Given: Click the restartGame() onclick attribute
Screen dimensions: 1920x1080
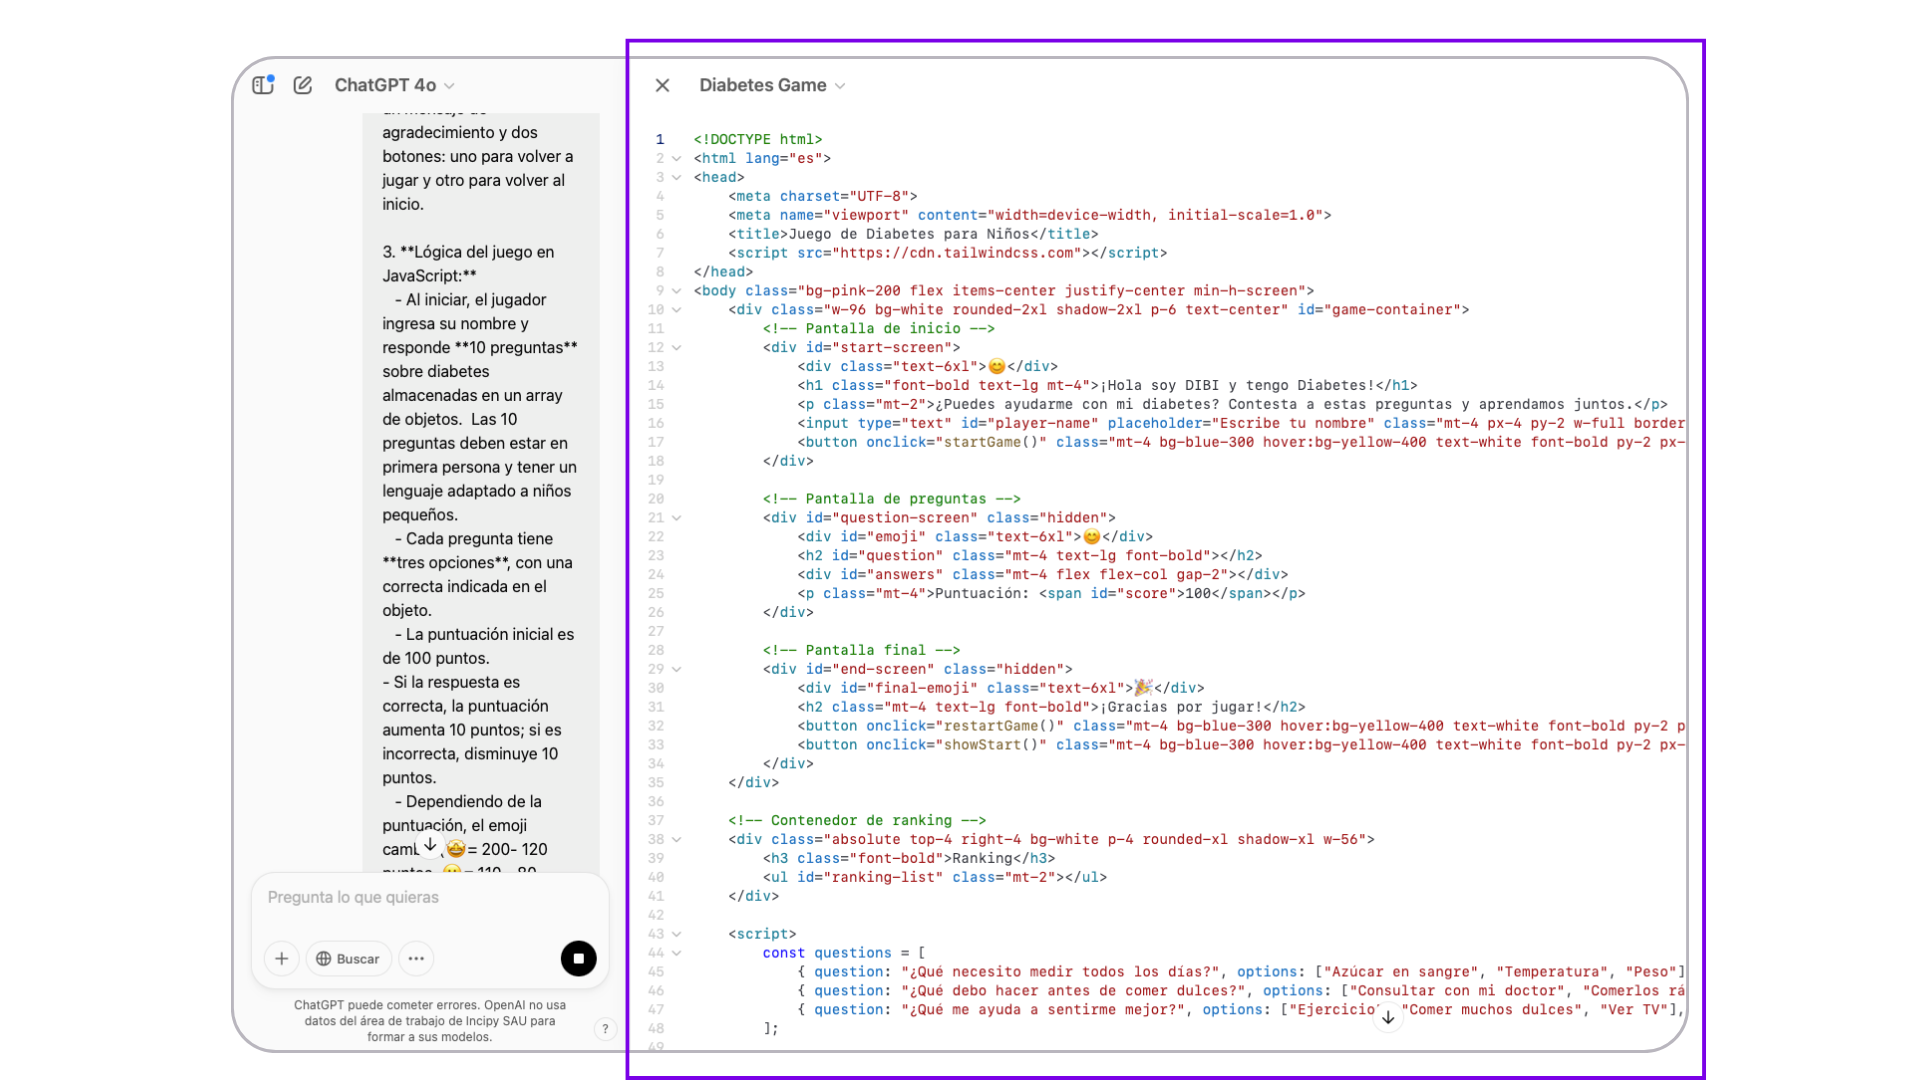Looking at the screenshot, I should pyautogui.click(x=965, y=726).
